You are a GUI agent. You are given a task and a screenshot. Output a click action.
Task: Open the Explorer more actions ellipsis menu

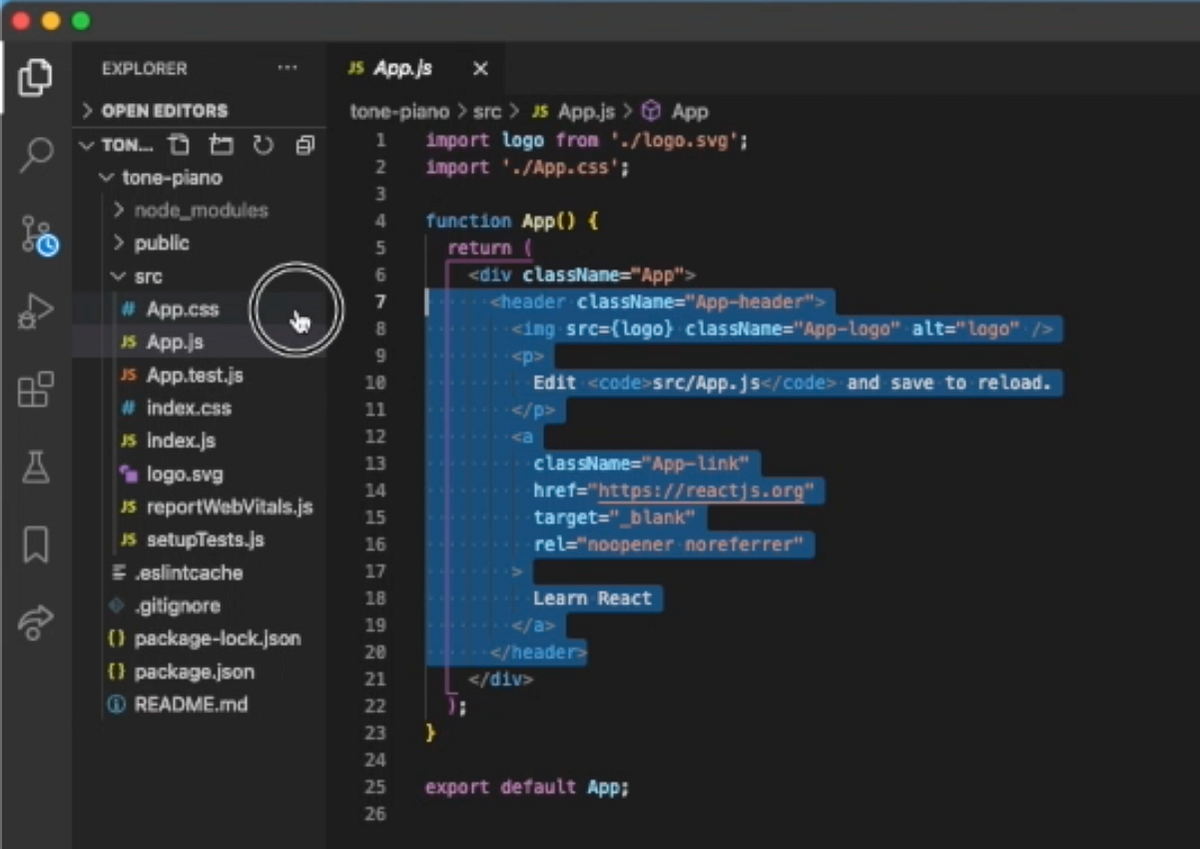click(288, 68)
